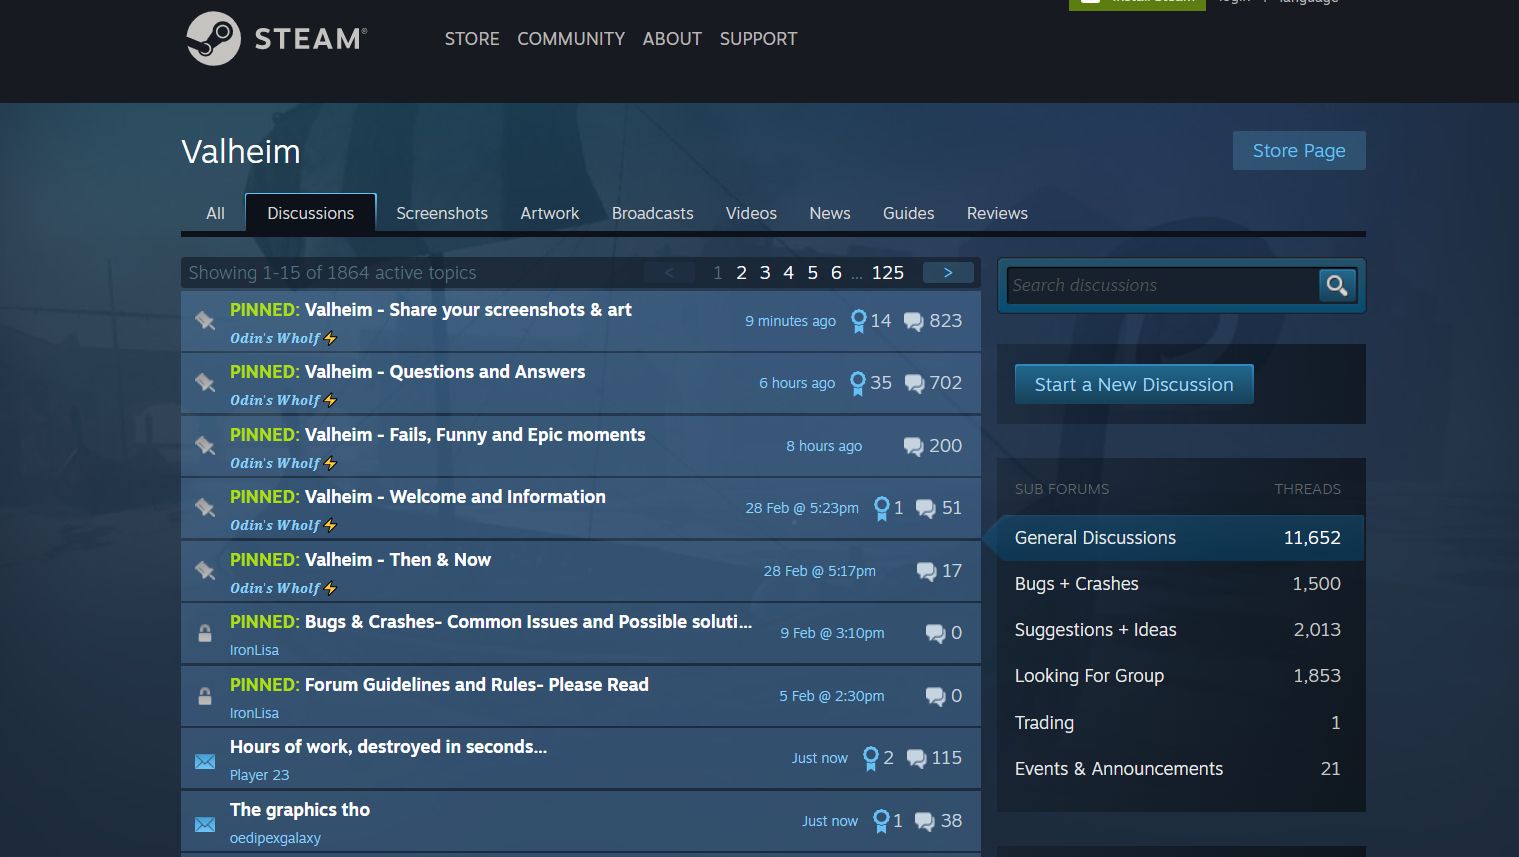Click the Steam logo

tap(277, 39)
